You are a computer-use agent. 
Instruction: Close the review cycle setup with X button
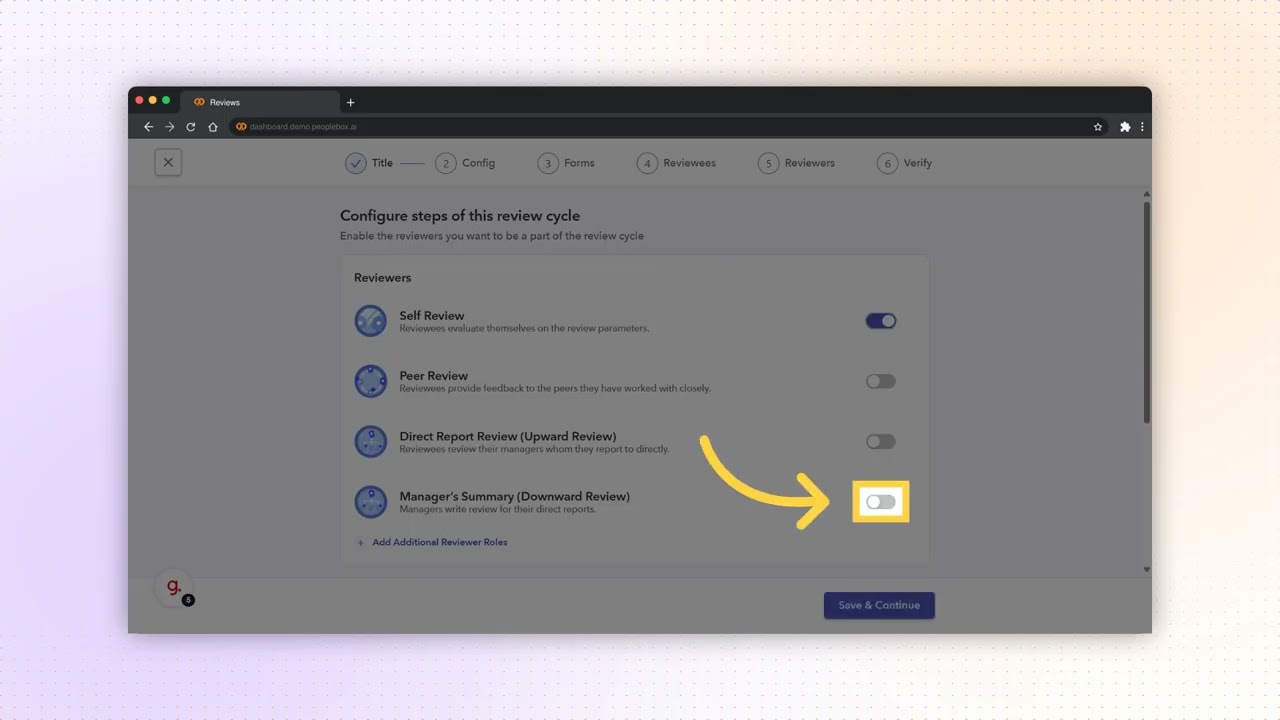click(168, 162)
